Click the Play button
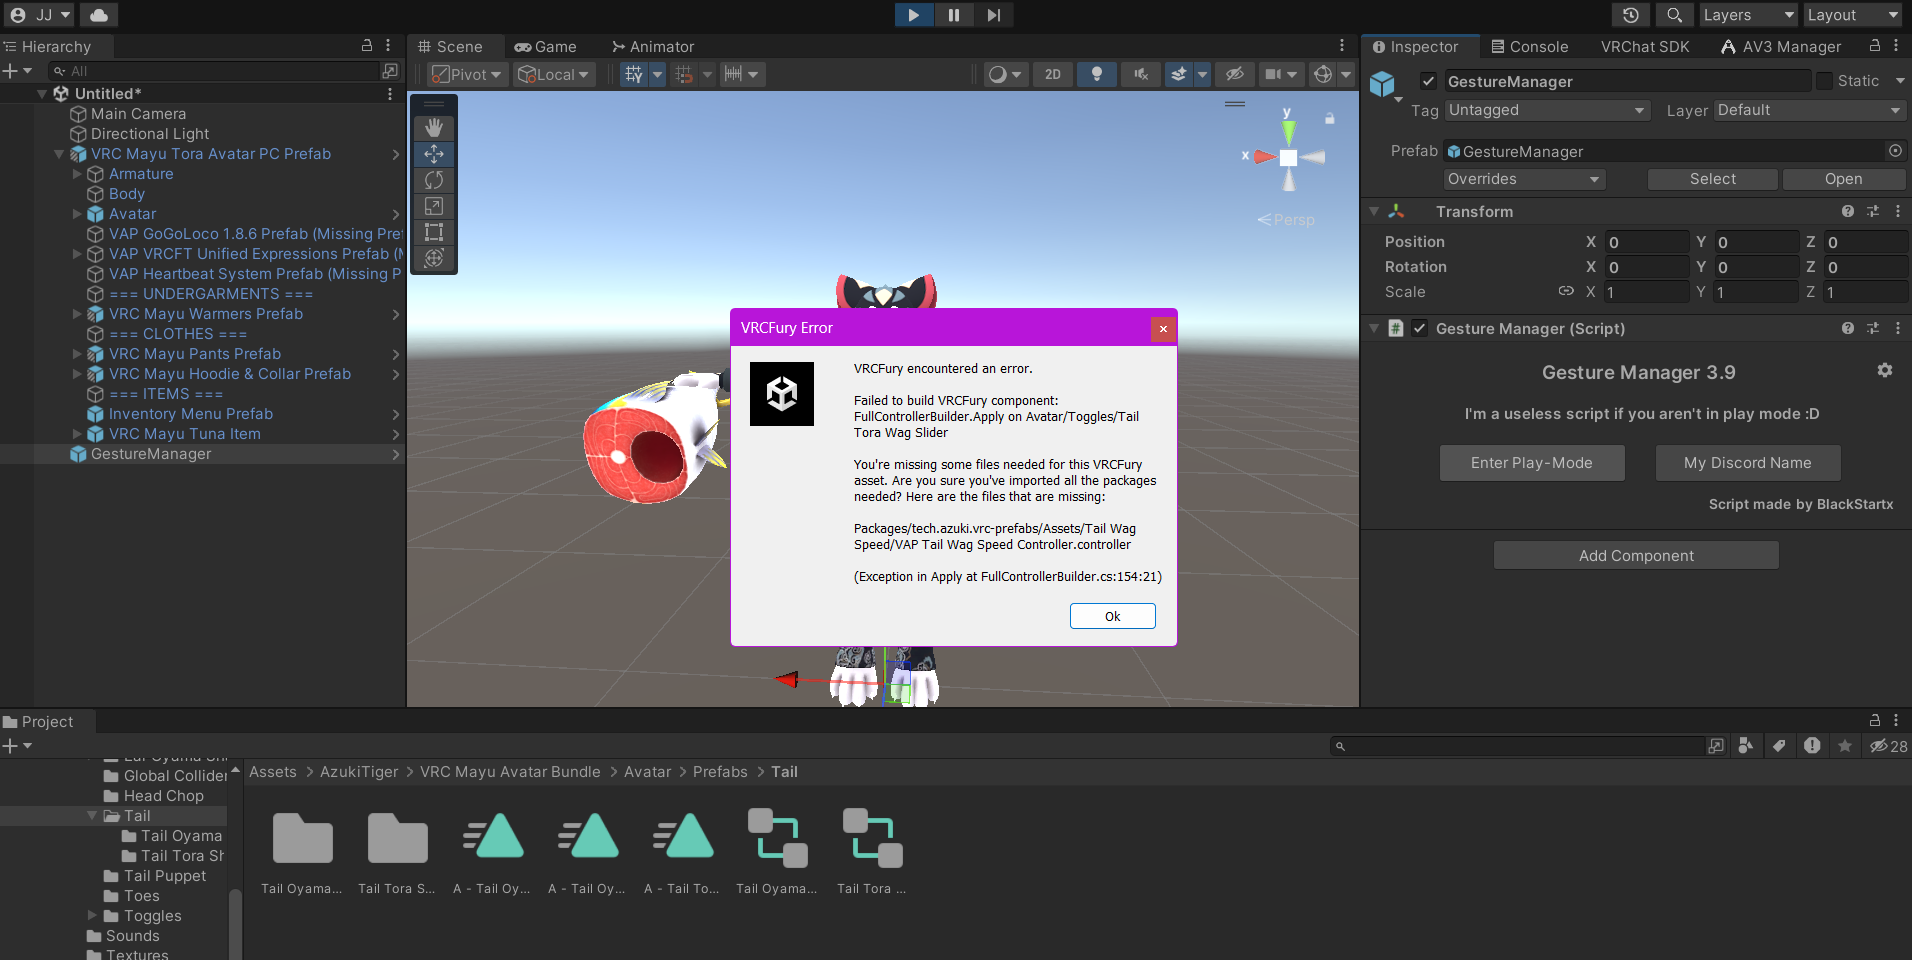The image size is (1912, 960). pyautogui.click(x=914, y=15)
